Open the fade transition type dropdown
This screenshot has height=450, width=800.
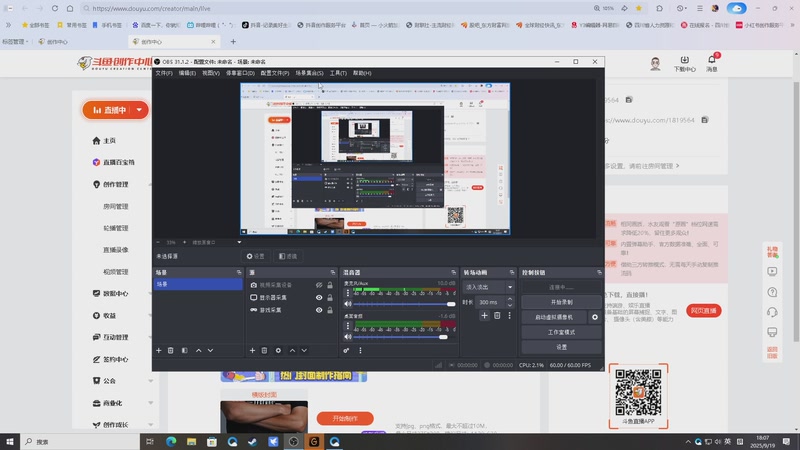[488, 287]
